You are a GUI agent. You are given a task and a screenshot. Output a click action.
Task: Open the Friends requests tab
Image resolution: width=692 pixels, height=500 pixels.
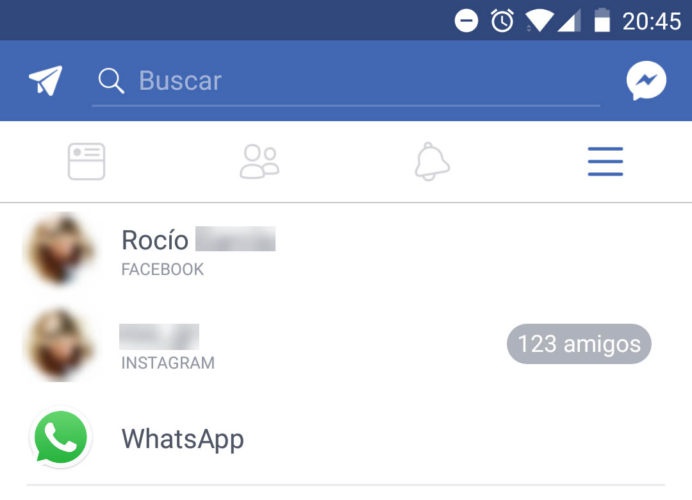click(x=260, y=162)
